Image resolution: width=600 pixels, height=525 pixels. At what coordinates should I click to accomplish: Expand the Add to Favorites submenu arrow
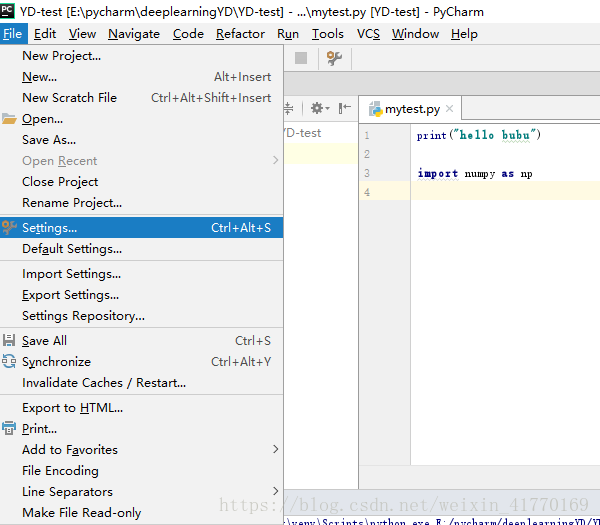click(276, 449)
